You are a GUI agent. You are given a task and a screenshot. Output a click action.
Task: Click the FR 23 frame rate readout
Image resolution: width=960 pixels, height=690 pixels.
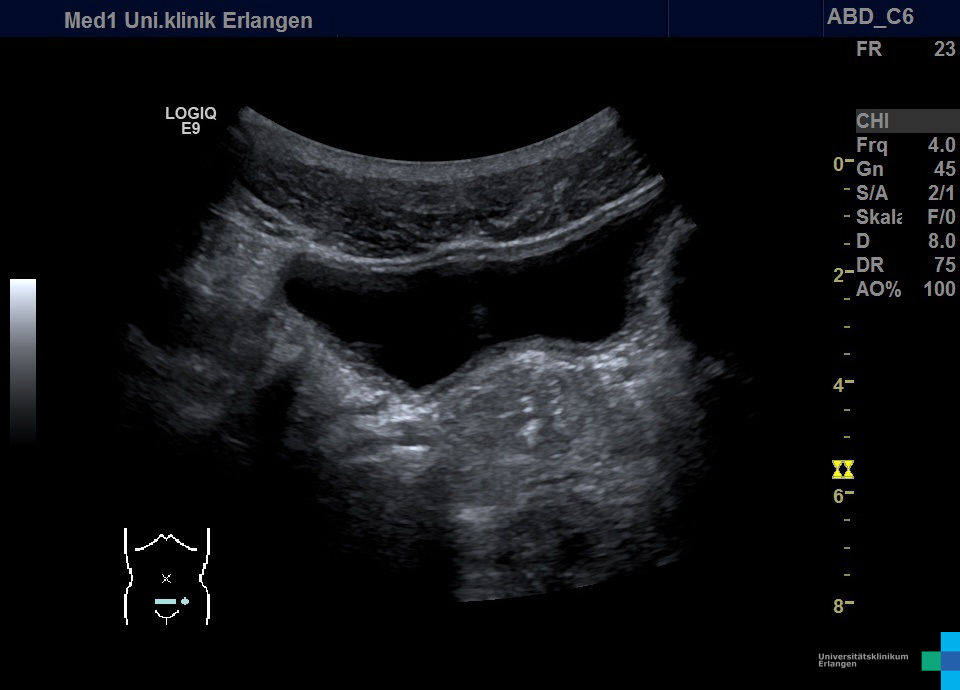click(905, 49)
